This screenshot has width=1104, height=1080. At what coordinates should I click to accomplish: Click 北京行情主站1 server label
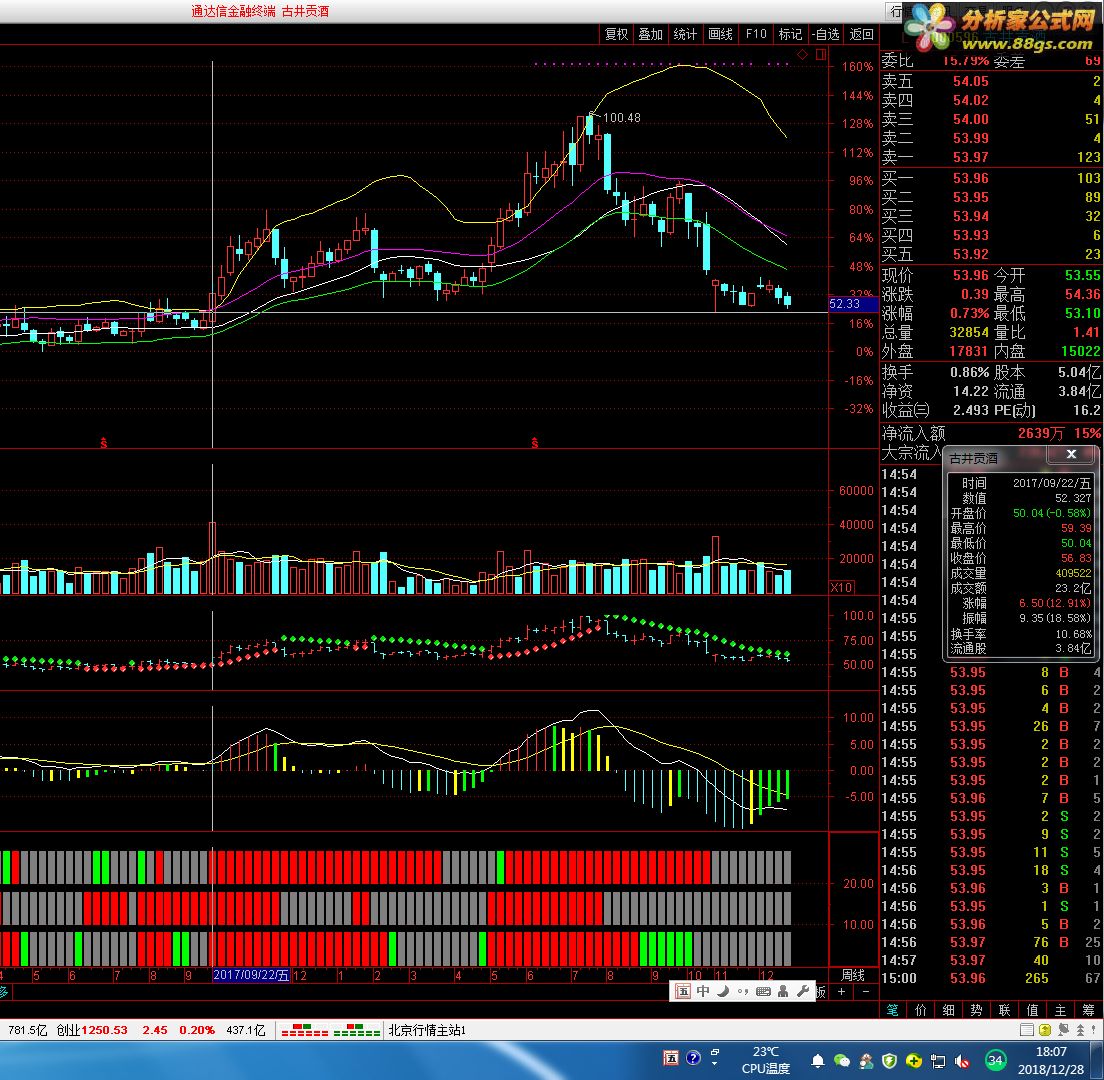(427, 1030)
